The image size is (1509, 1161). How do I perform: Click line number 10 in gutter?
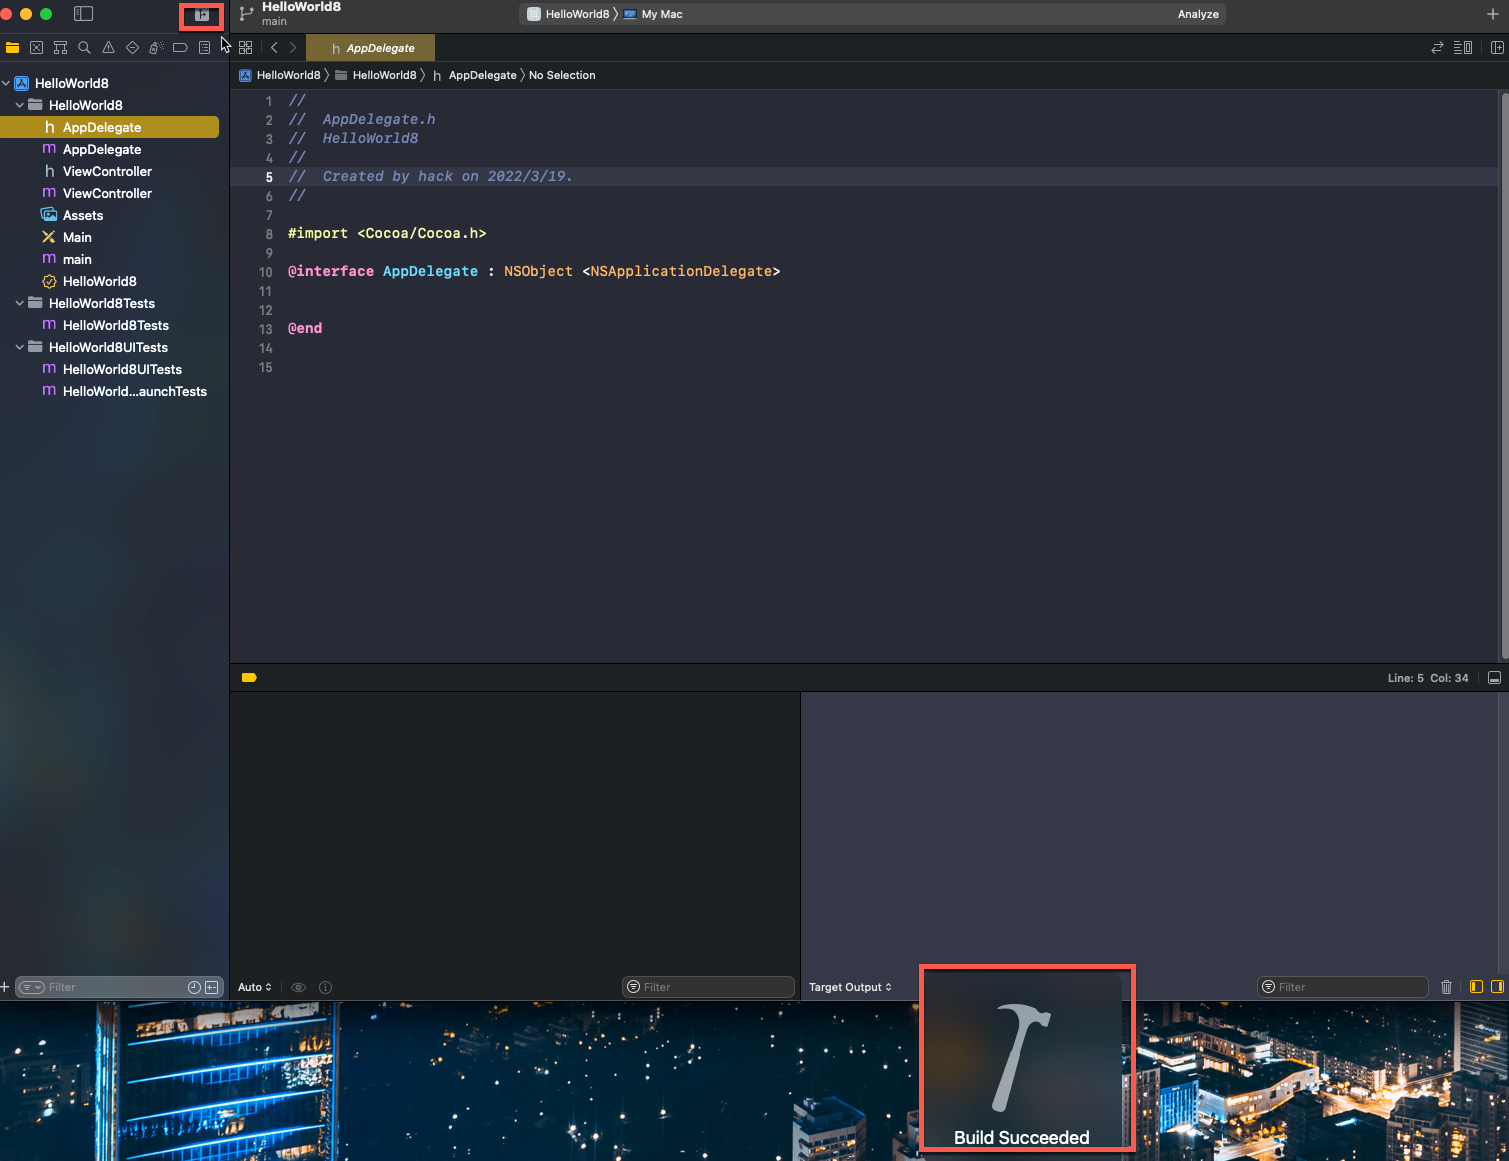pyautogui.click(x=265, y=272)
